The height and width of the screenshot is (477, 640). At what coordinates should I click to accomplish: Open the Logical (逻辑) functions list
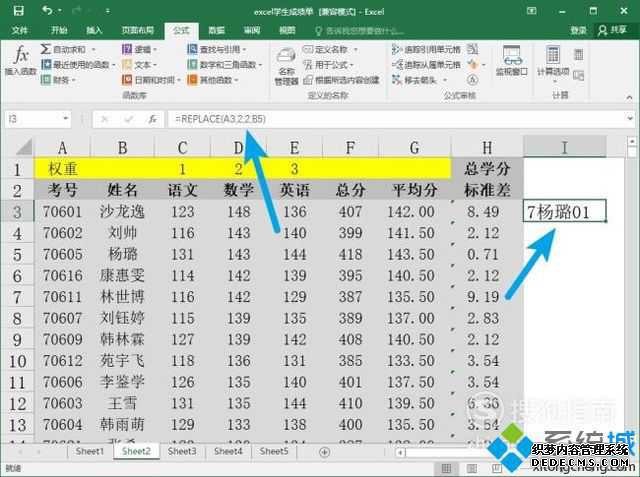pos(139,49)
